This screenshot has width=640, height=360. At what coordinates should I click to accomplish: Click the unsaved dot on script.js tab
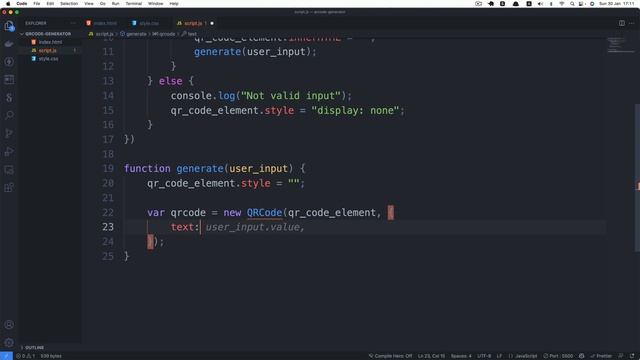212,23
